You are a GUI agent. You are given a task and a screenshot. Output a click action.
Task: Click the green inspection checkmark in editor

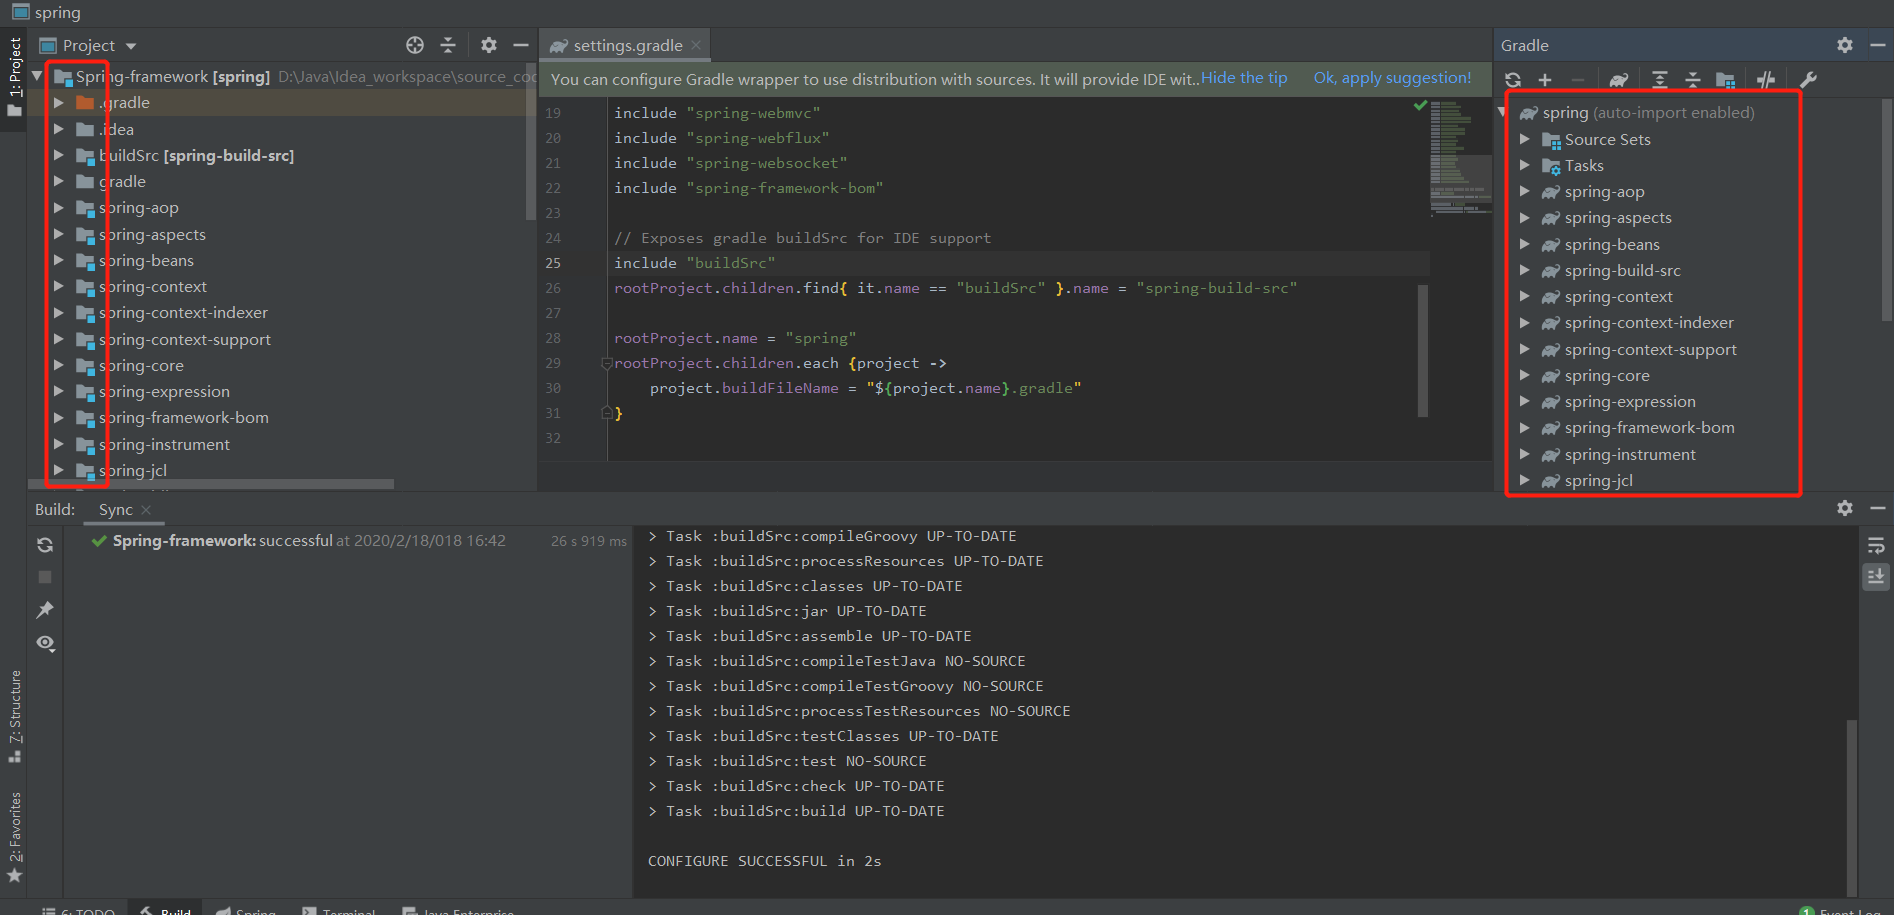point(1420,105)
